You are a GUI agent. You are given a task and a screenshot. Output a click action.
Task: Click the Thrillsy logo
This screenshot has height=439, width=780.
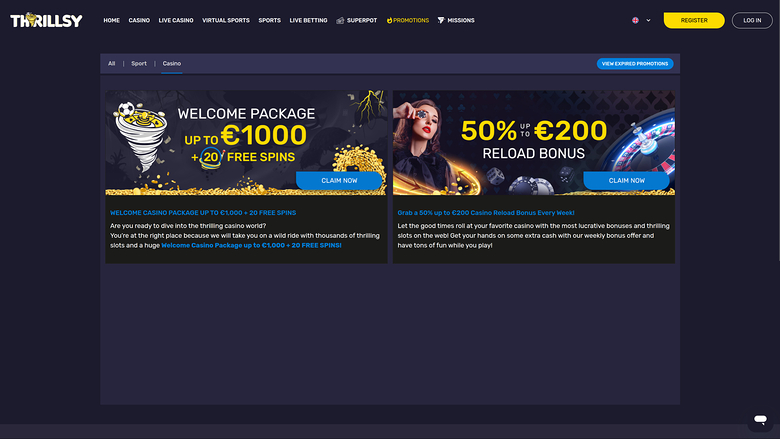[46, 20]
